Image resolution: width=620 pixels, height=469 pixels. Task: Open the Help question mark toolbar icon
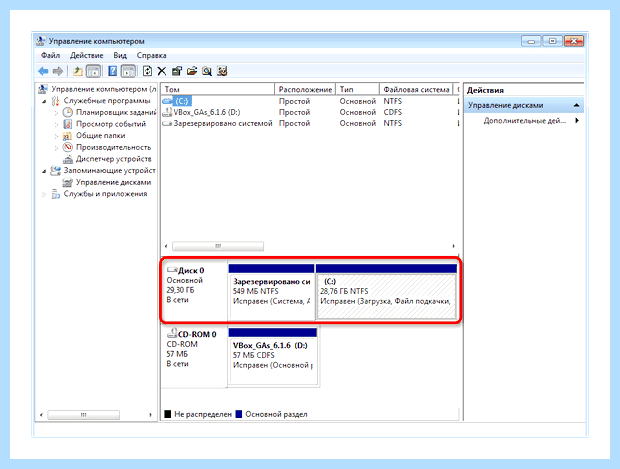pyautogui.click(x=113, y=71)
